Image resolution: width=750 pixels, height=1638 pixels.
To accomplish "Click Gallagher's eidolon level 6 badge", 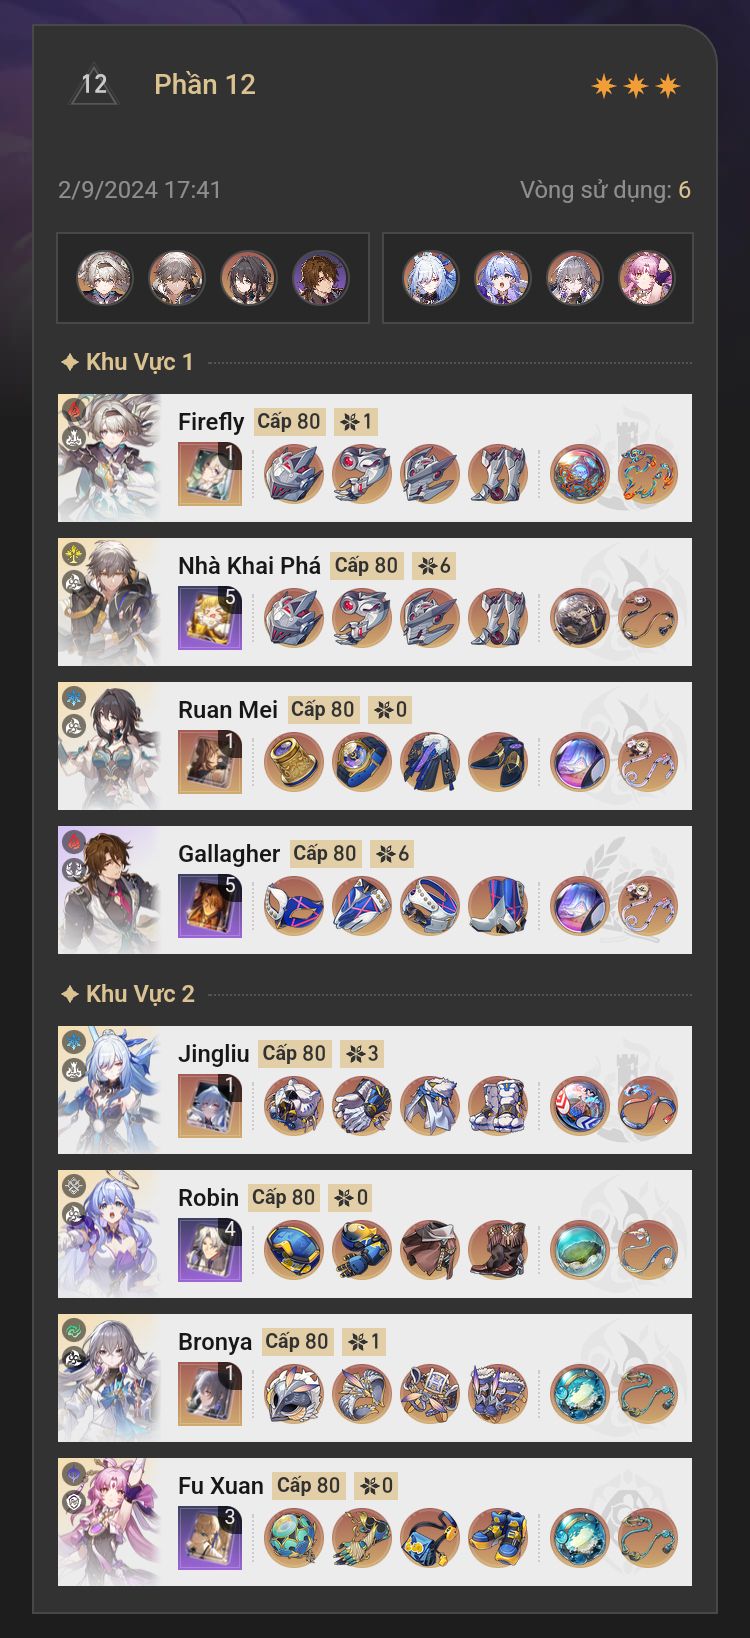I will (392, 853).
